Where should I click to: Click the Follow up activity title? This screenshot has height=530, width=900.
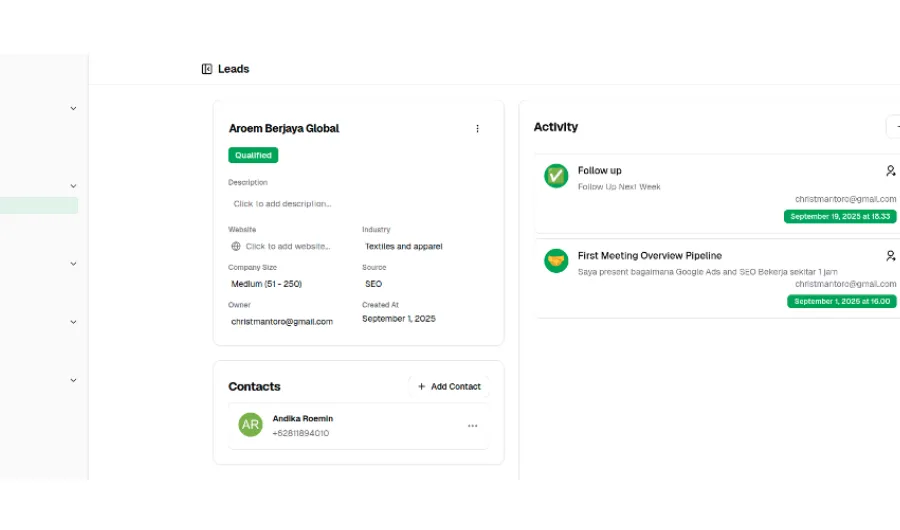click(x=599, y=171)
